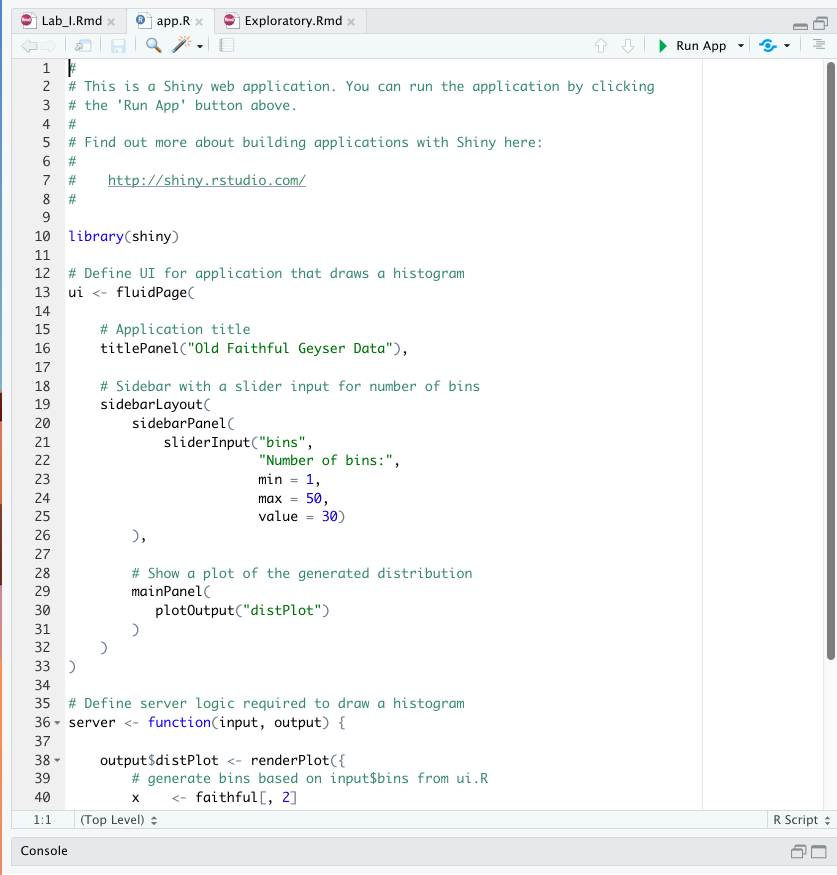Click the 1:1 cursor position indicator
Viewport: 837px width, 875px height.
42,820
